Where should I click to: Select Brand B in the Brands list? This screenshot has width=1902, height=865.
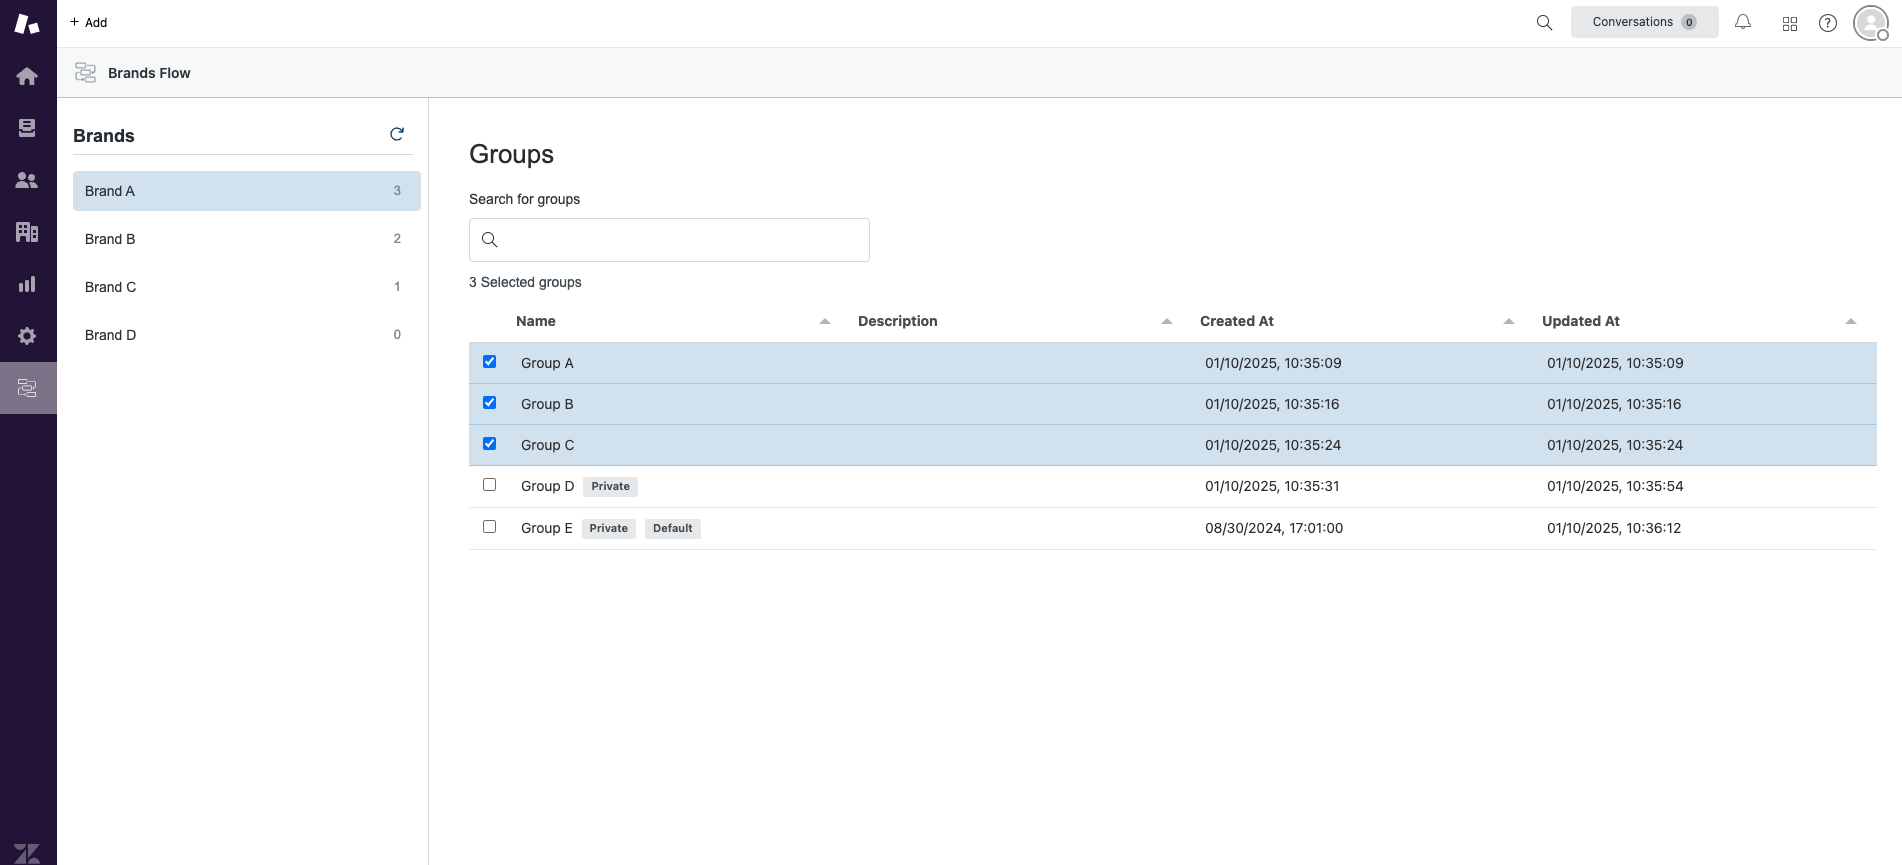point(246,239)
